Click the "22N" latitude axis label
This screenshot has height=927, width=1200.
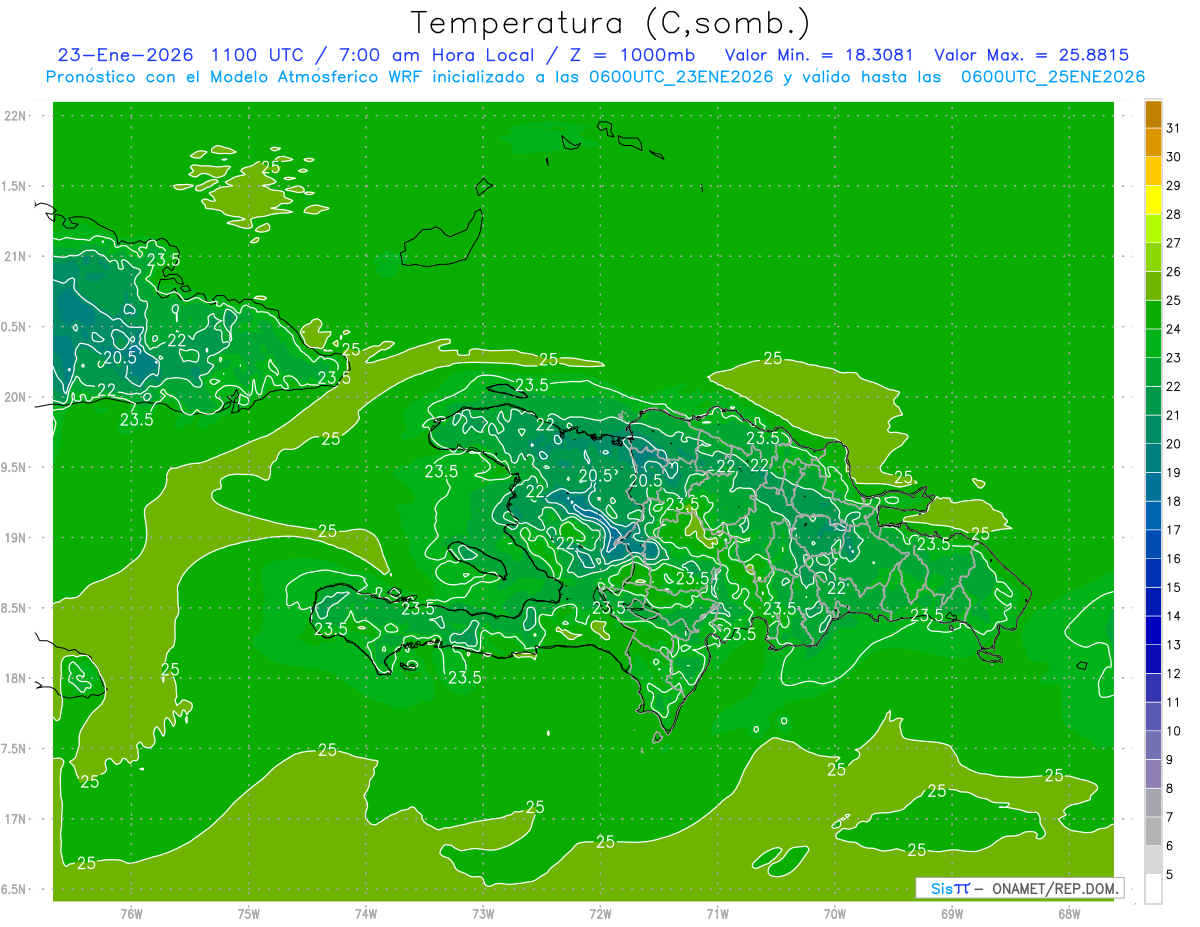click(16, 116)
